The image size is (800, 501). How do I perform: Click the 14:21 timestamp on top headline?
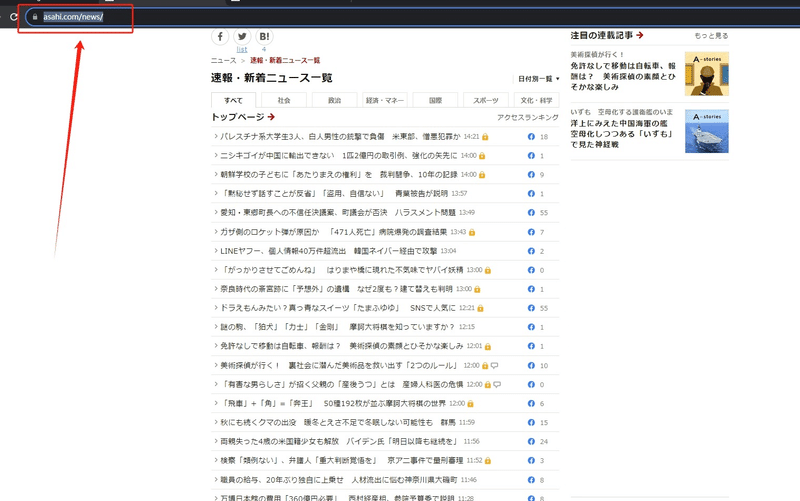tap(471, 137)
